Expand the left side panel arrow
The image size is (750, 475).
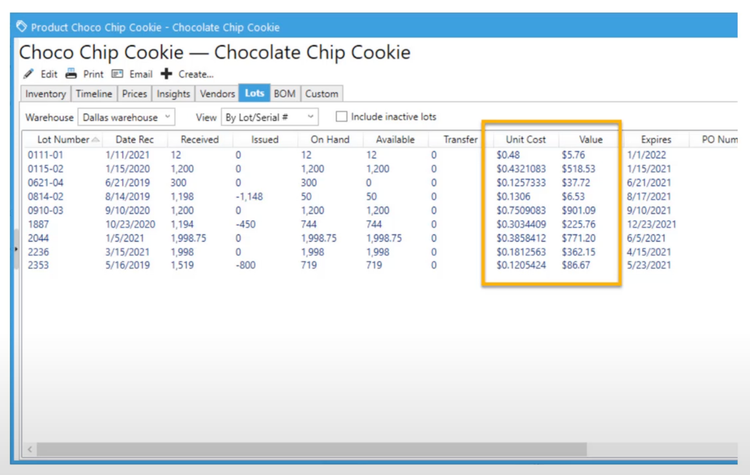tap(16, 249)
